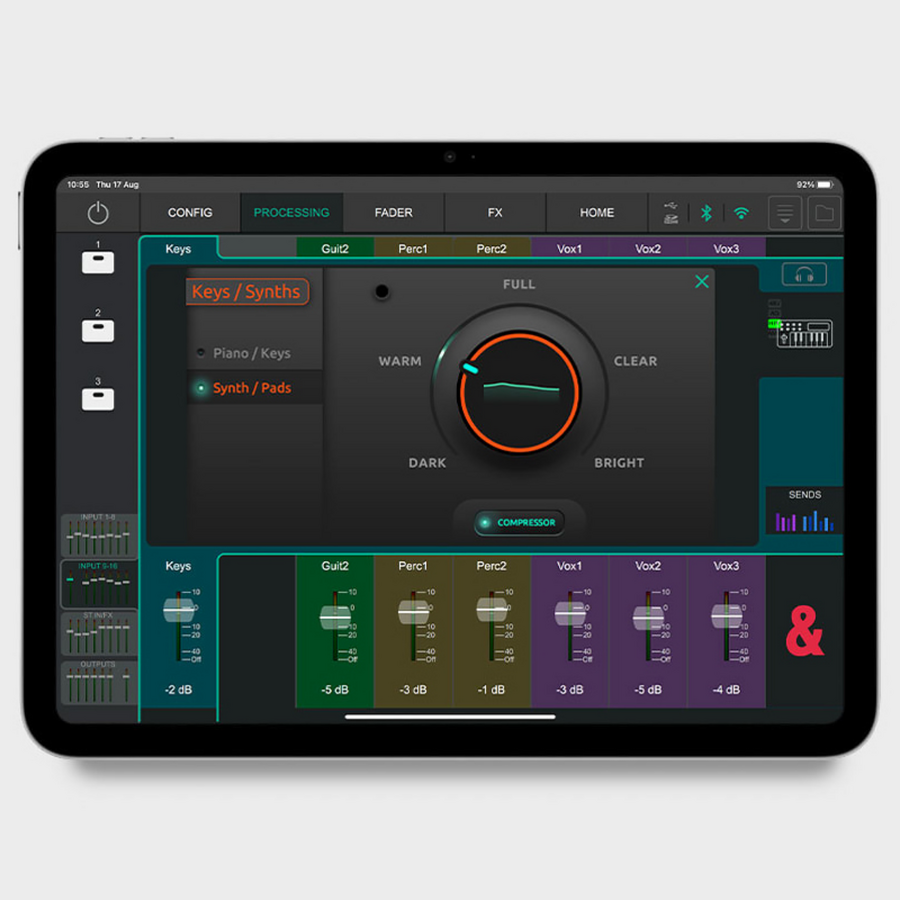Select the Piano / Keys preset option
900x900 pixels.
tap(251, 353)
